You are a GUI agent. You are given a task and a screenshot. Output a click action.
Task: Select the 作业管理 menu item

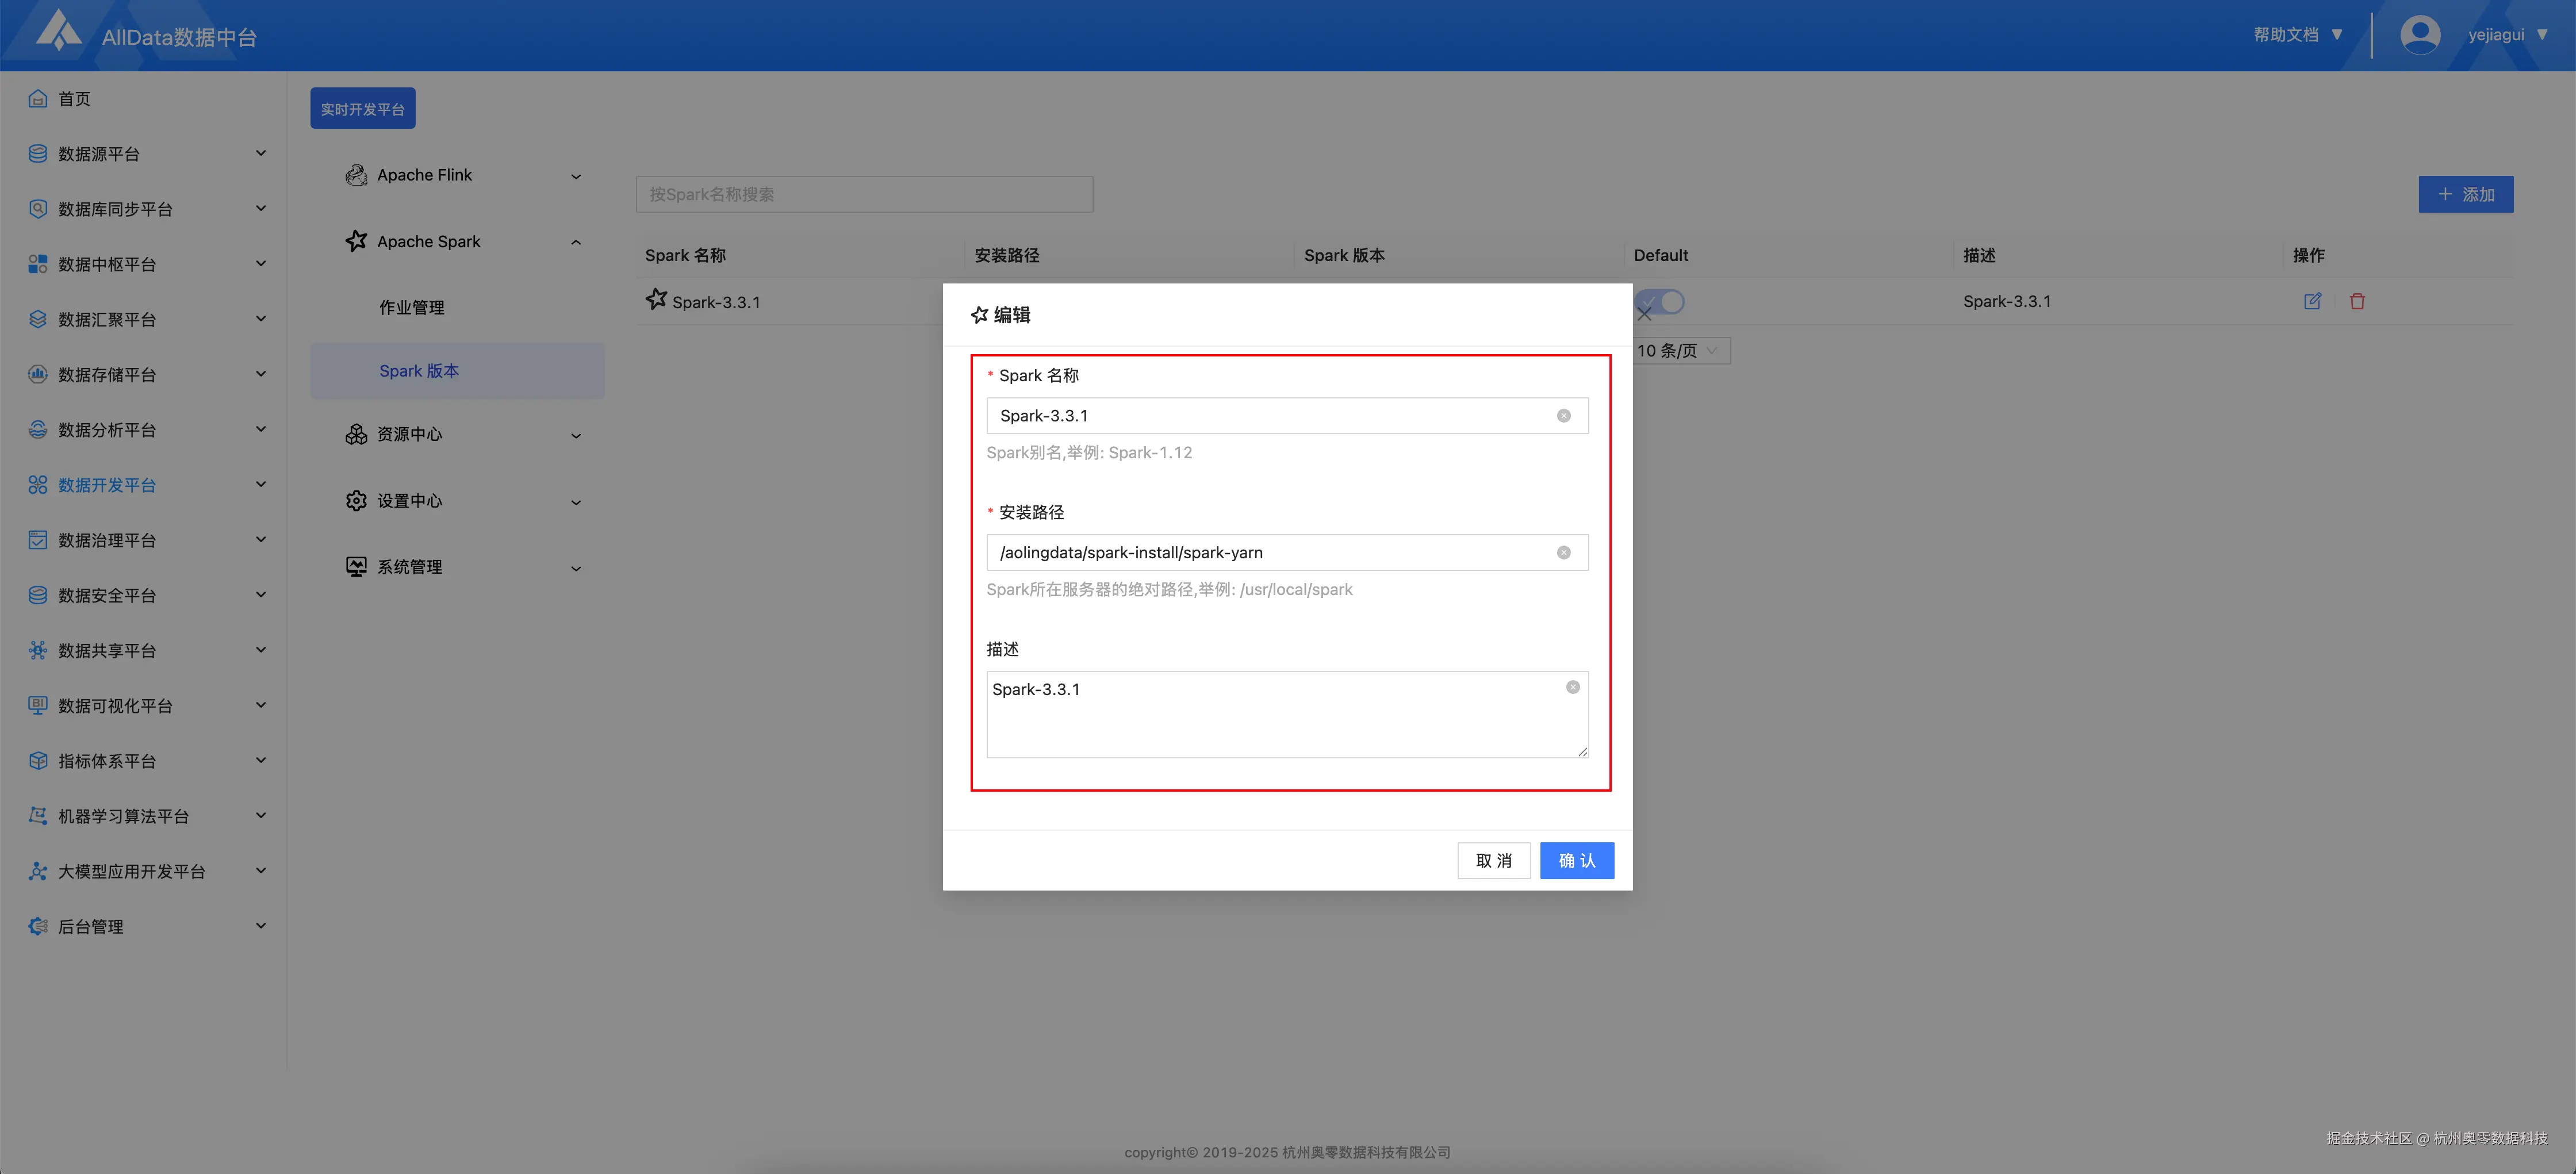pos(412,308)
